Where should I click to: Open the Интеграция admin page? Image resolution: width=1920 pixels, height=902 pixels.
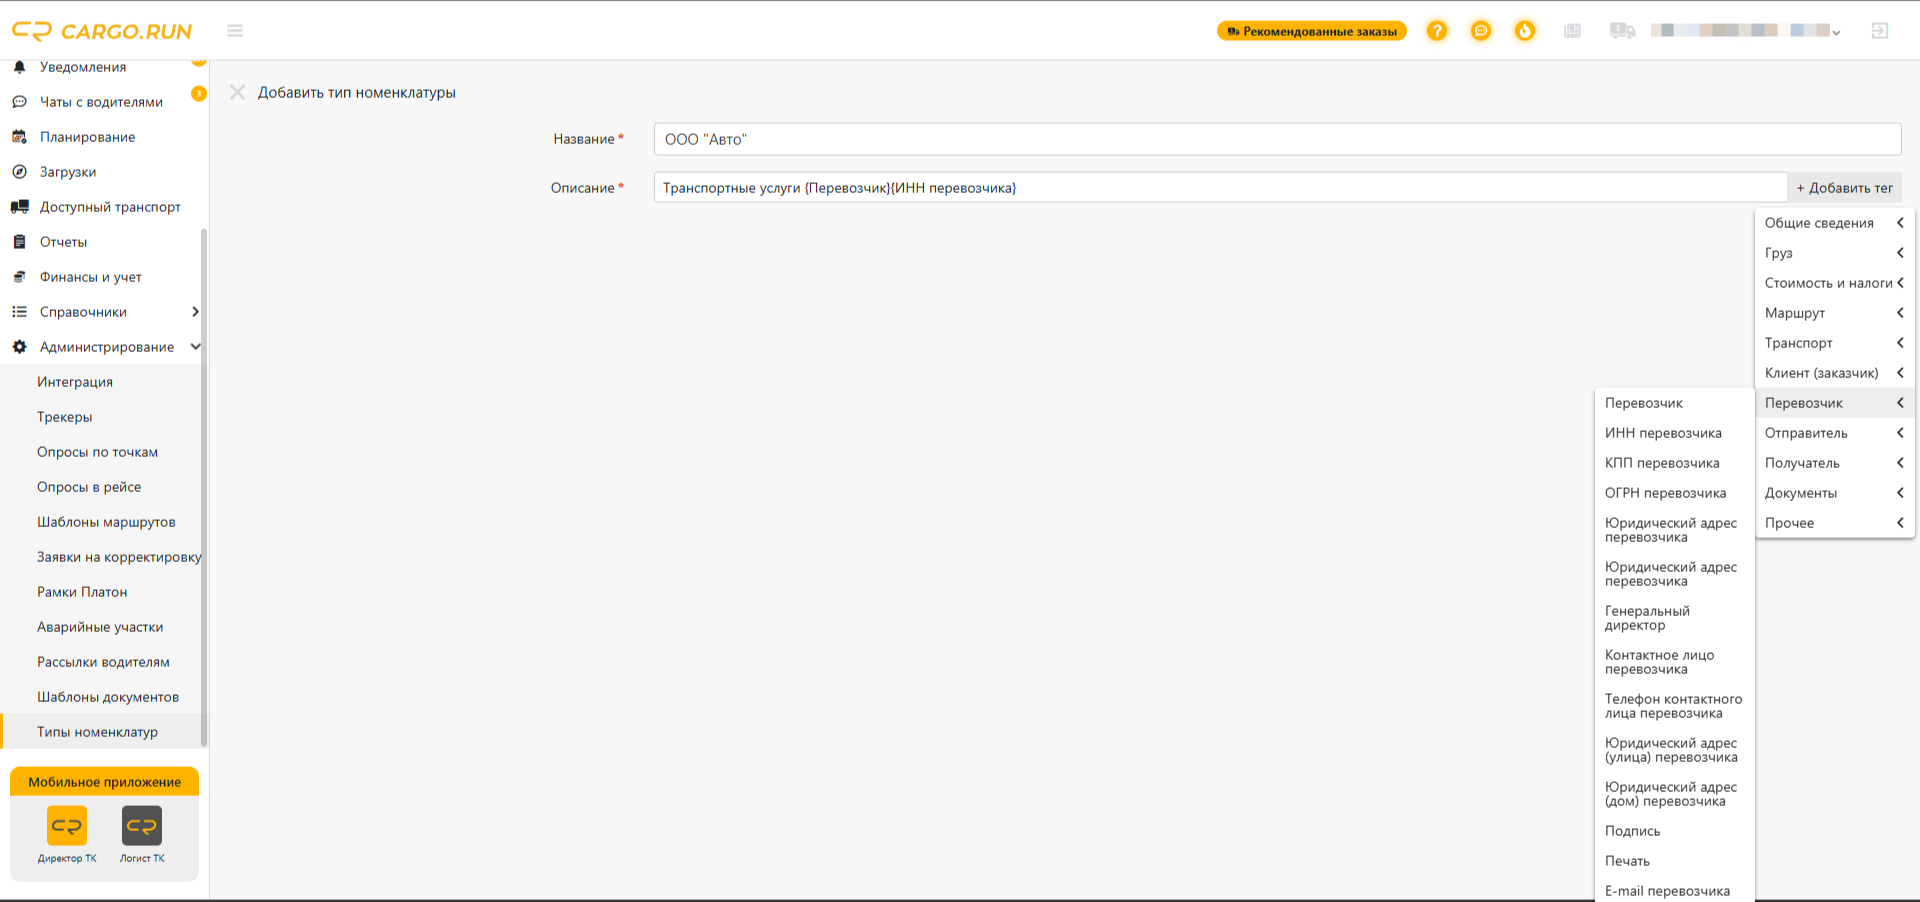75,382
